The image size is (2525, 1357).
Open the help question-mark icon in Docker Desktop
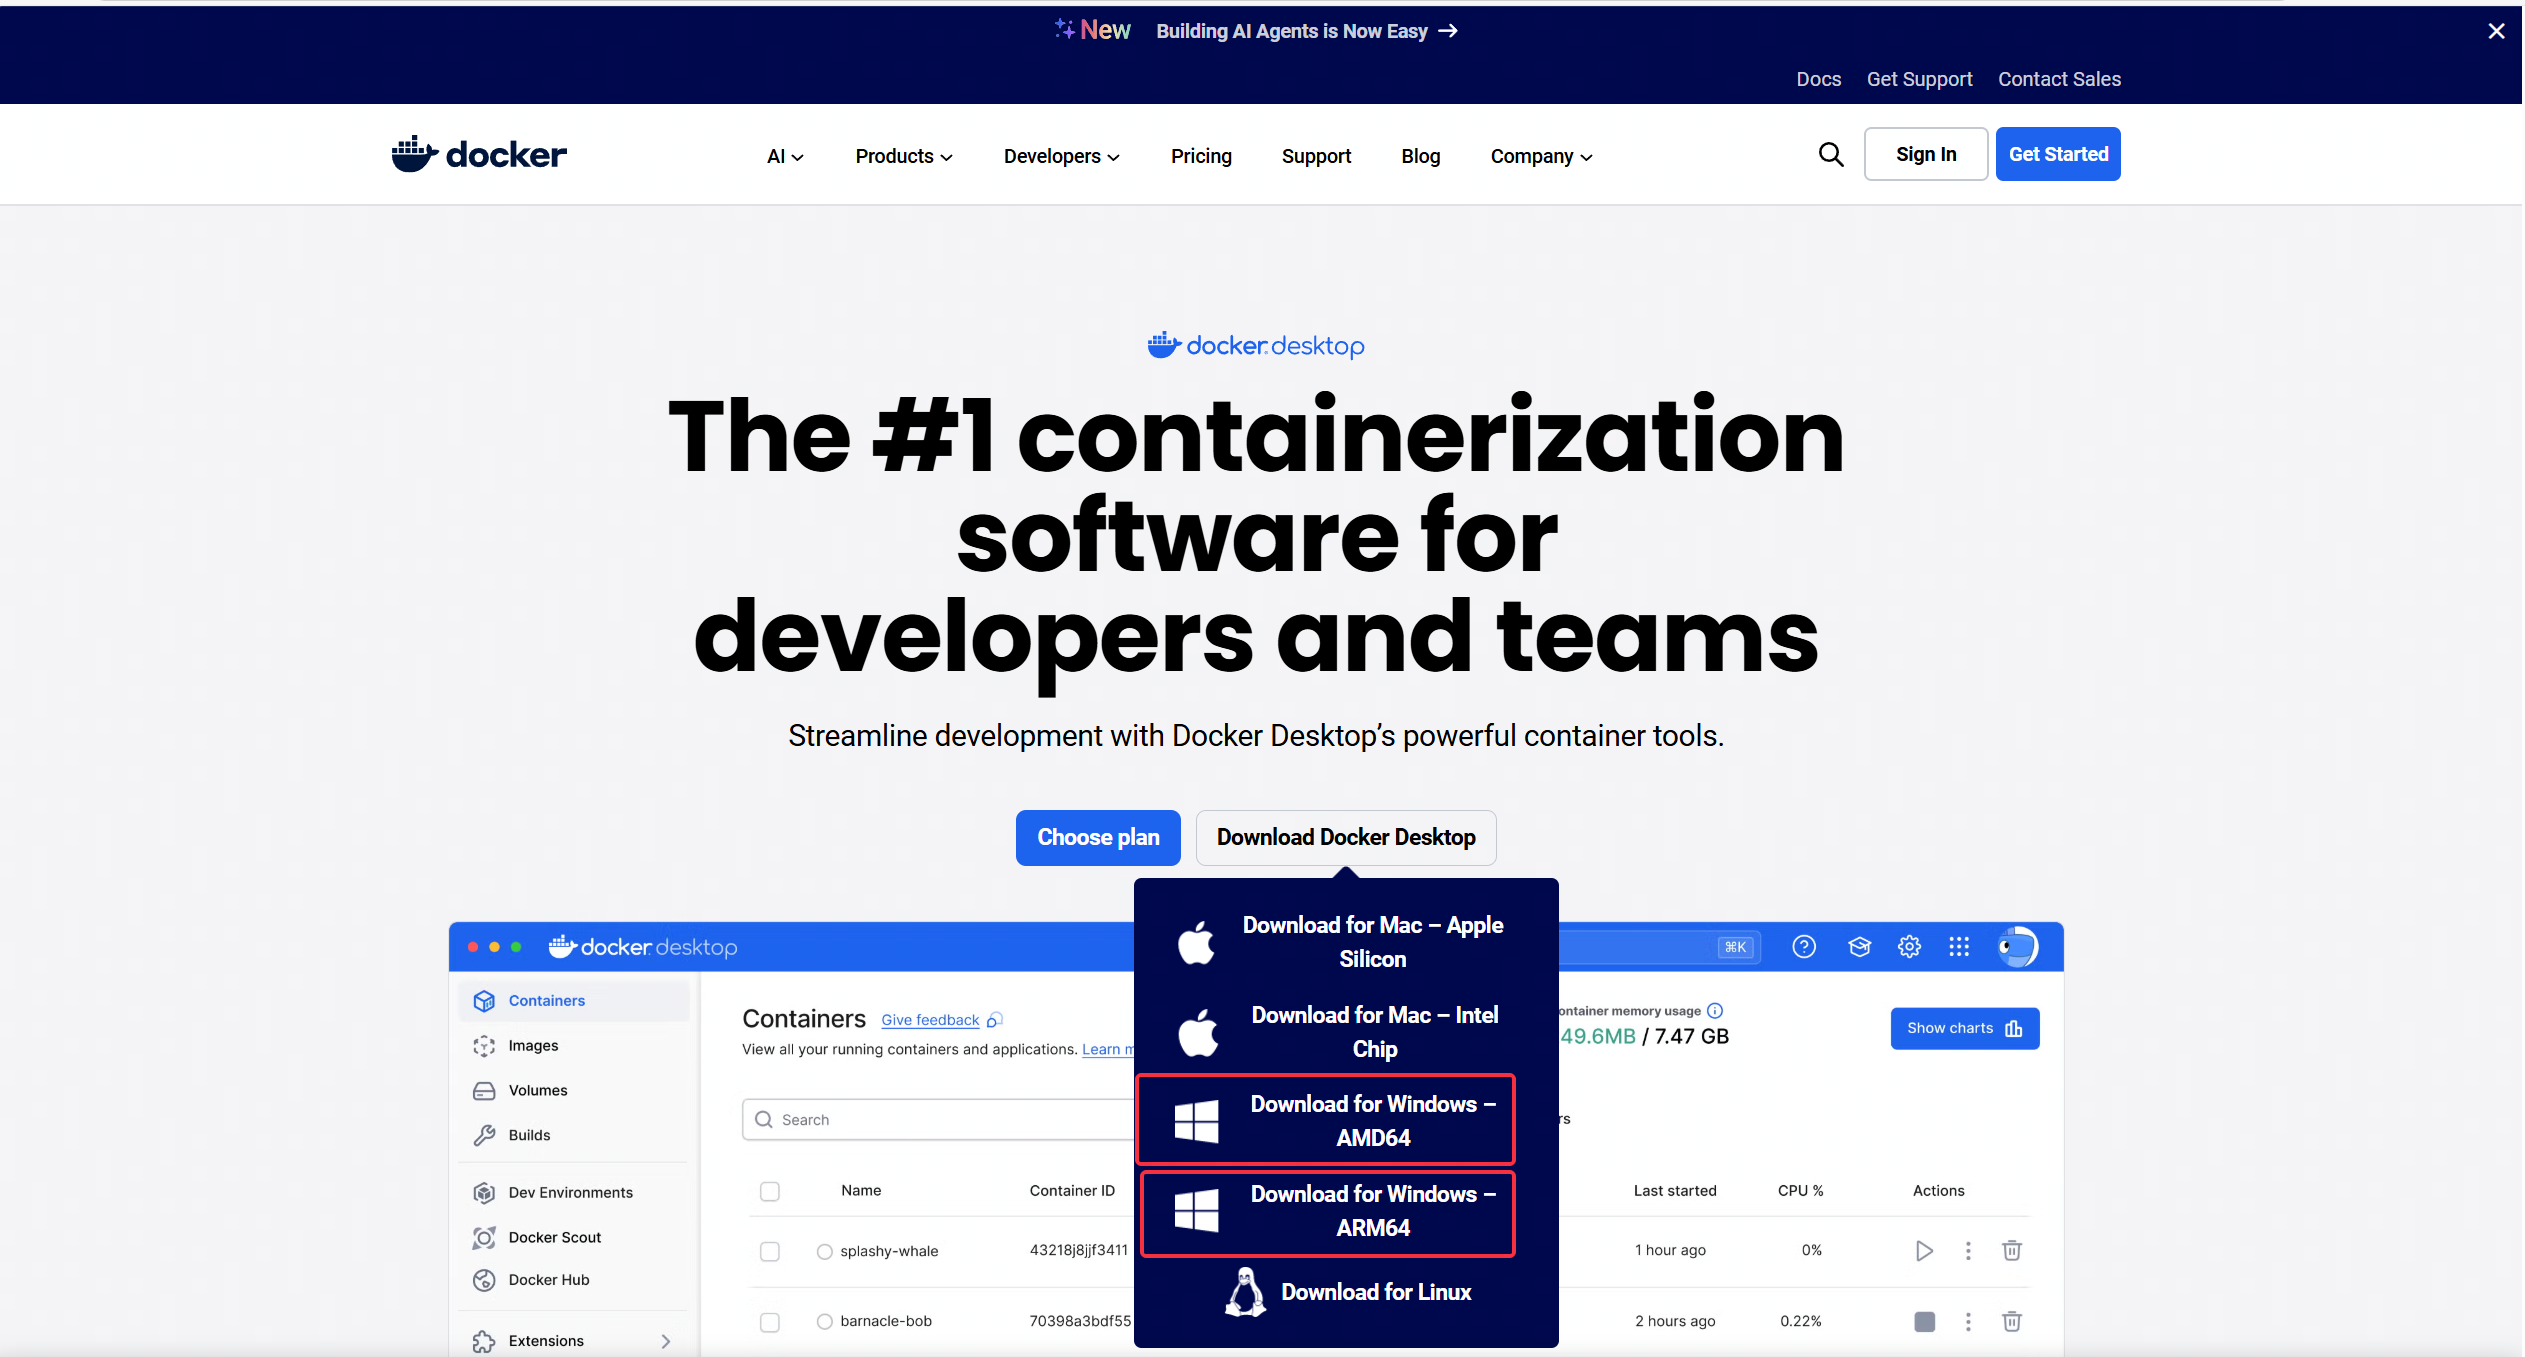coord(1804,946)
